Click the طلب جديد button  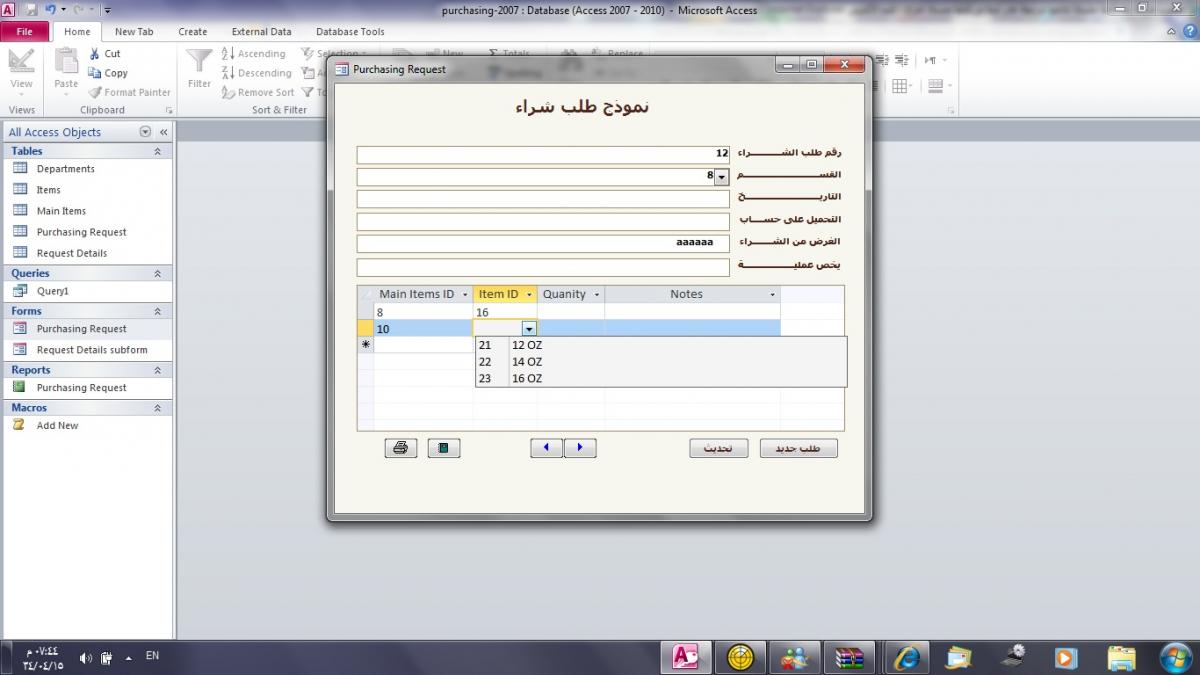click(798, 448)
